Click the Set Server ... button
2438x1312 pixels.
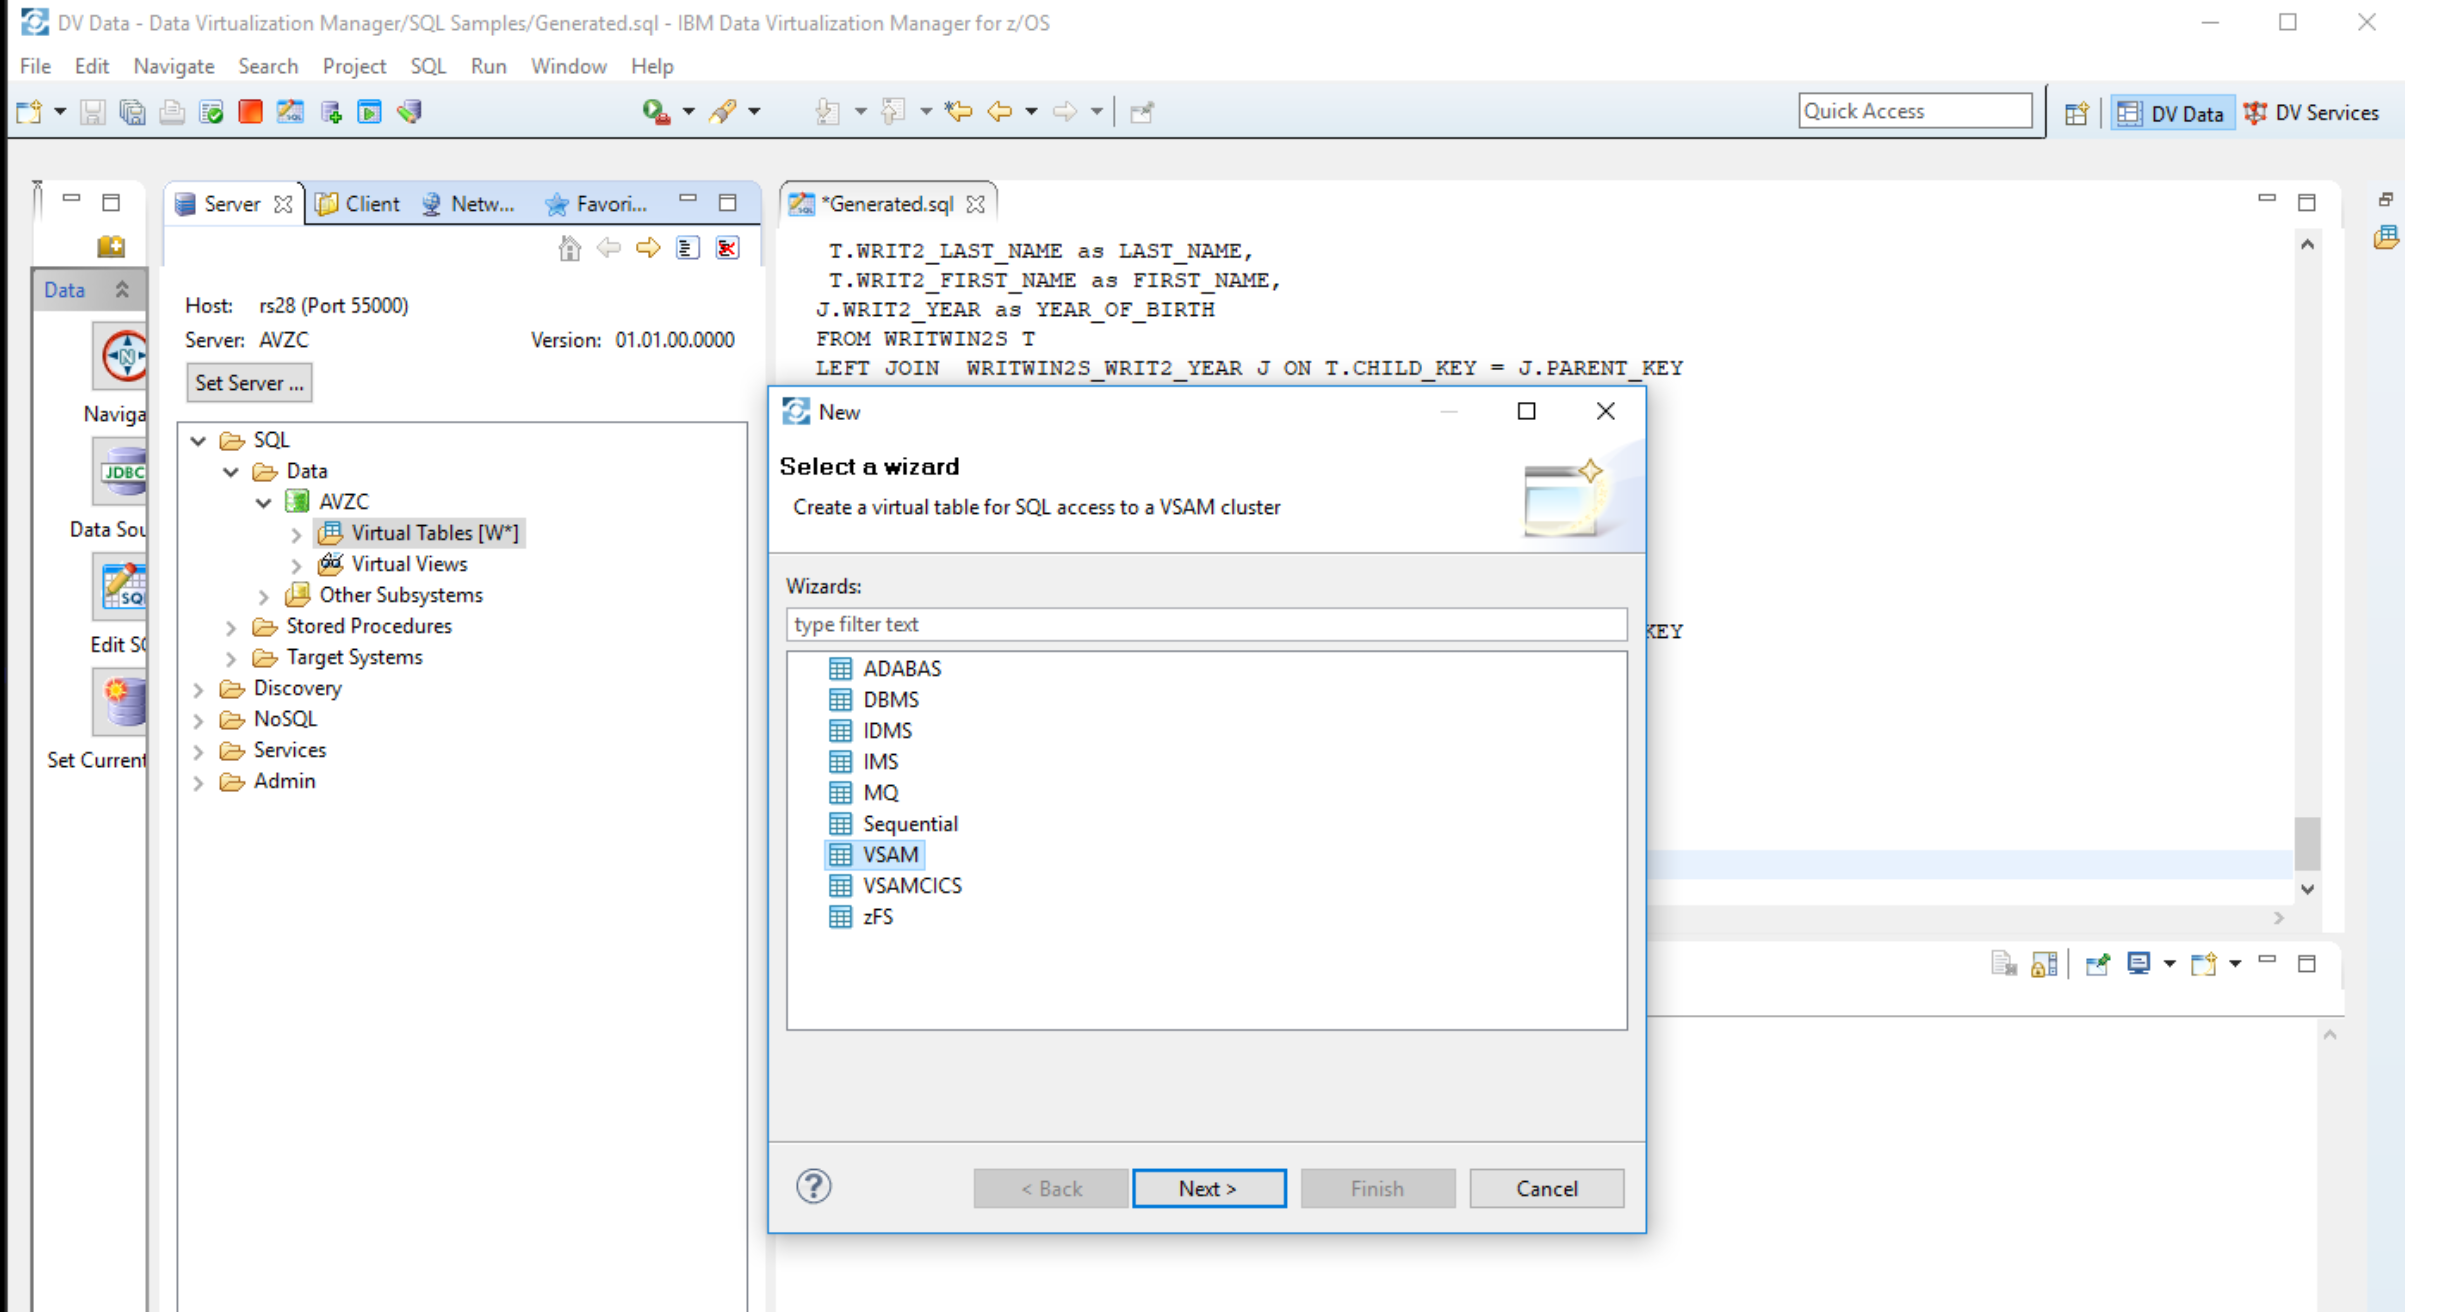(x=249, y=383)
